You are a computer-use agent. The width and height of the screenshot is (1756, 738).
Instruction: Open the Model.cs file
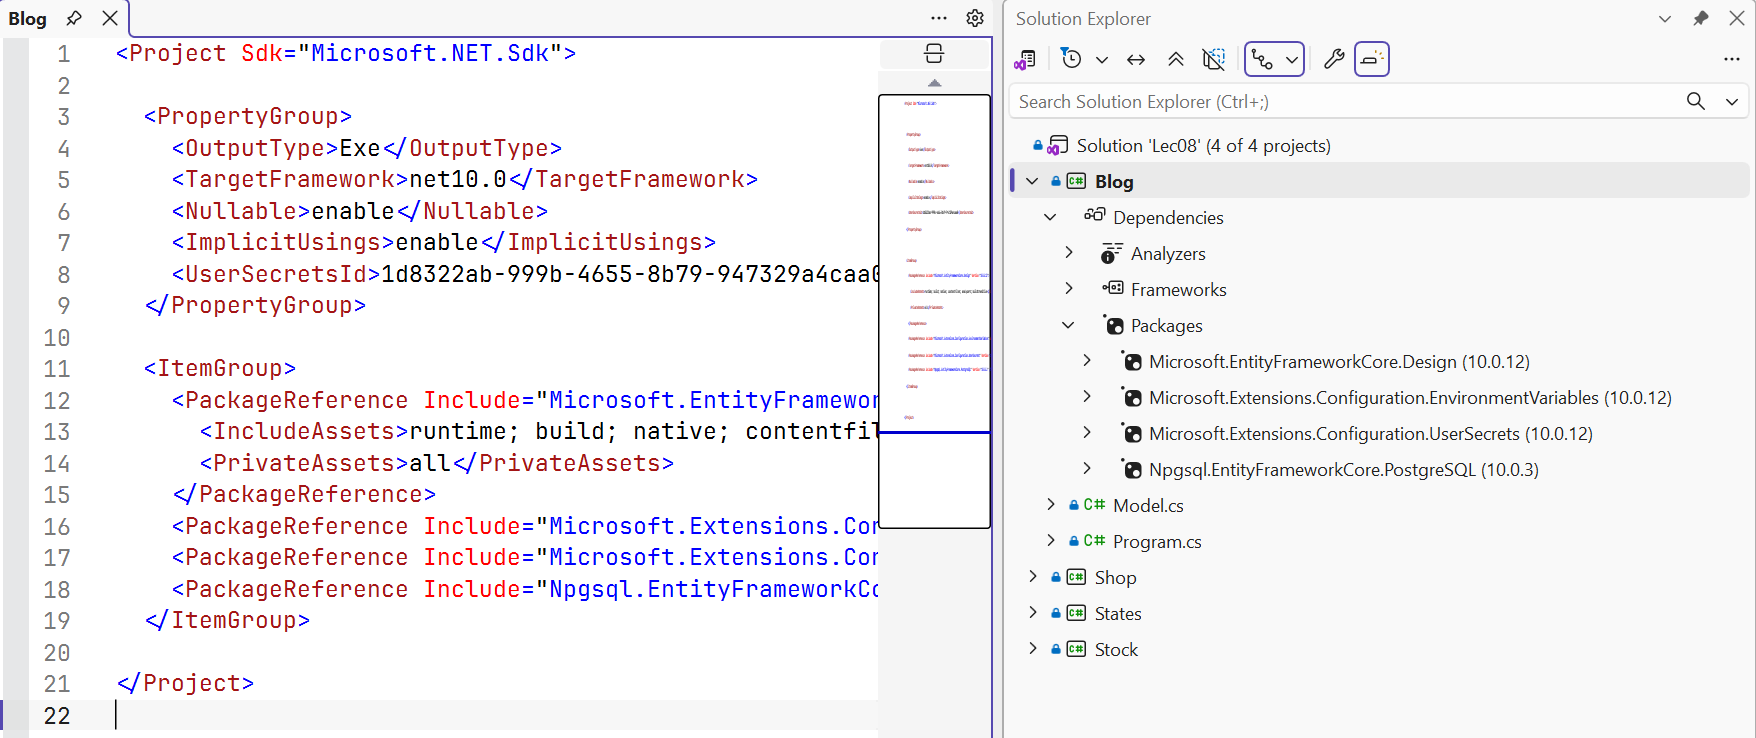[x=1148, y=506]
